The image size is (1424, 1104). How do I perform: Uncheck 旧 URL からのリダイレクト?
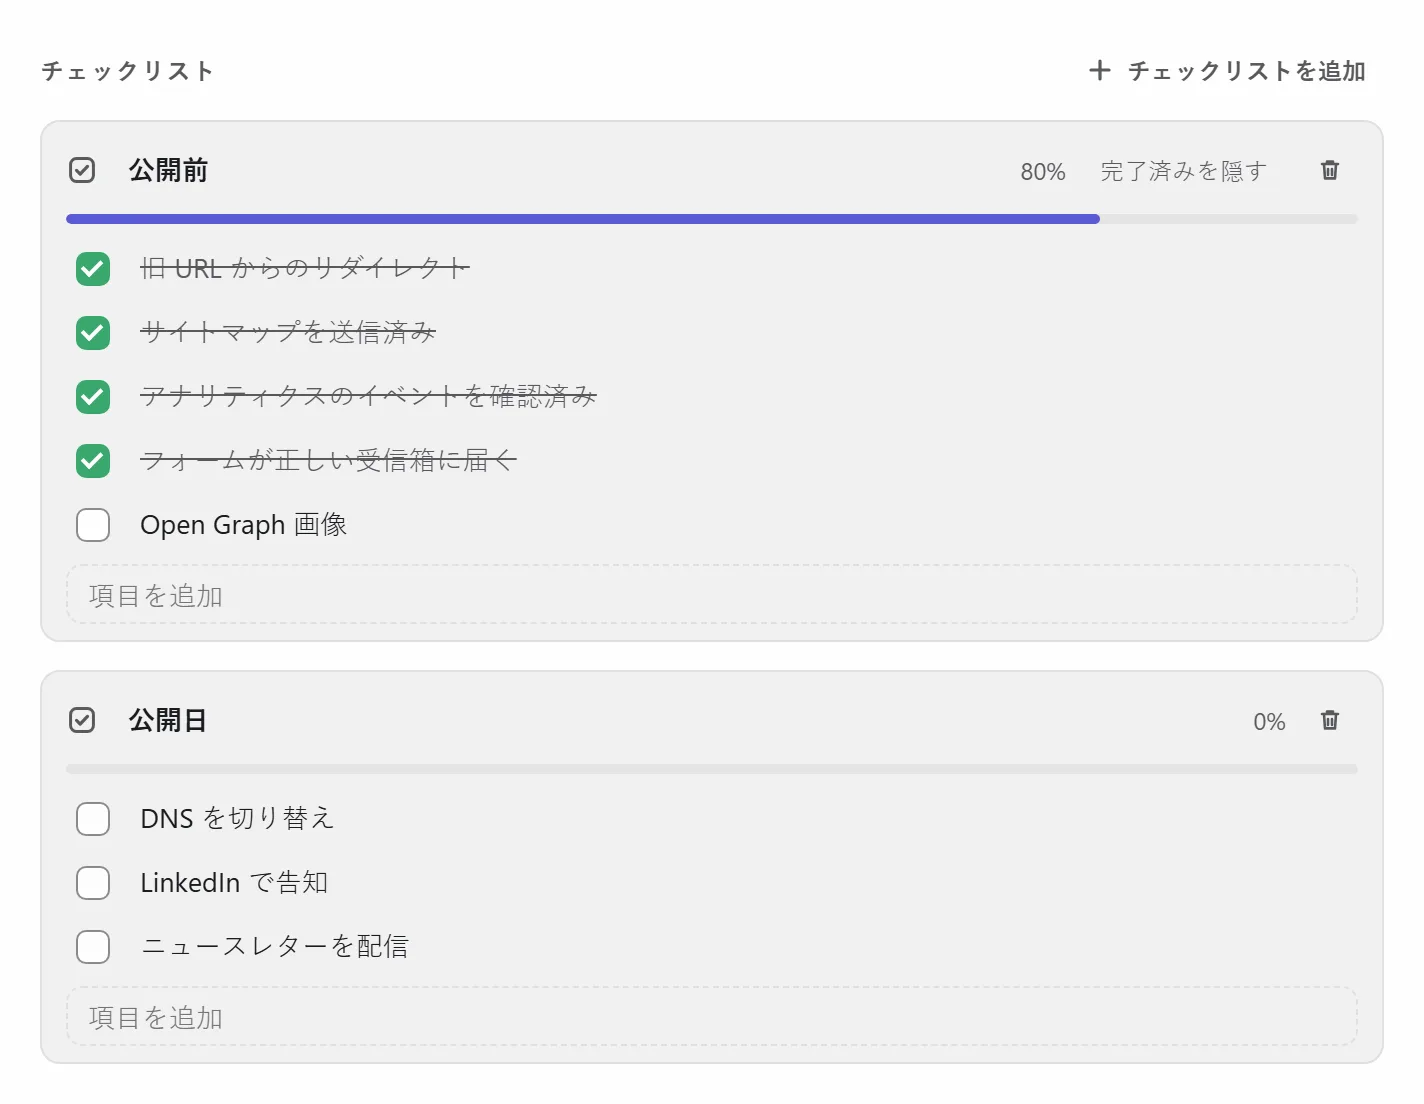point(93,269)
